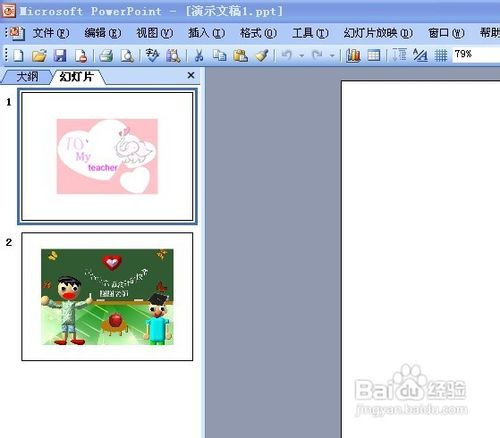
Task: Open Print Preview magnifier icon
Action: coord(127,55)
